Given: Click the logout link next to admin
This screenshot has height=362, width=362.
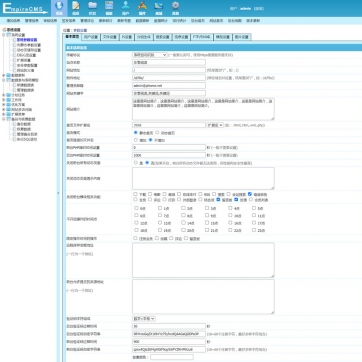Looking at the screenshot, I should [259, 9].
